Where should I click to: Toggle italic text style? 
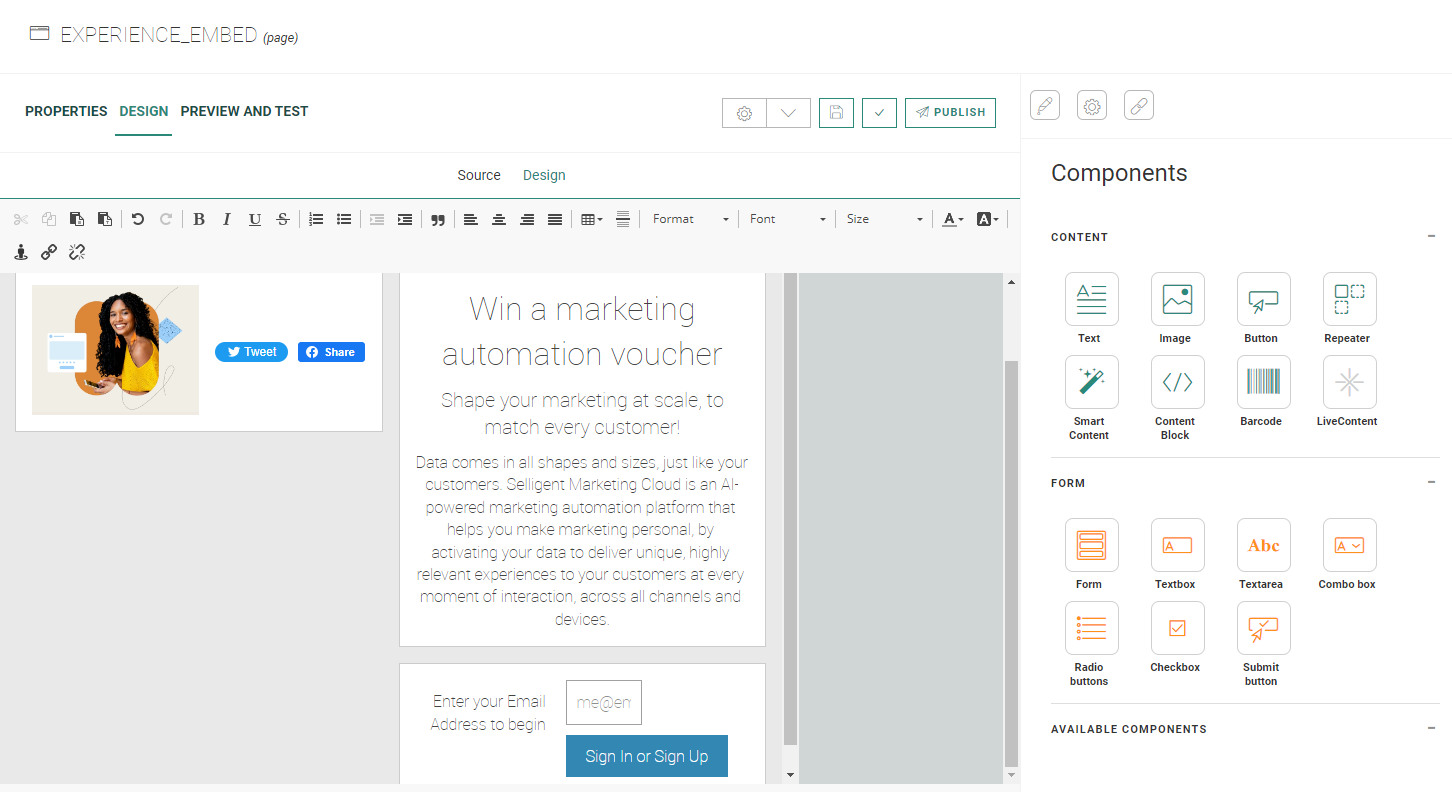[x=227, y=219]
